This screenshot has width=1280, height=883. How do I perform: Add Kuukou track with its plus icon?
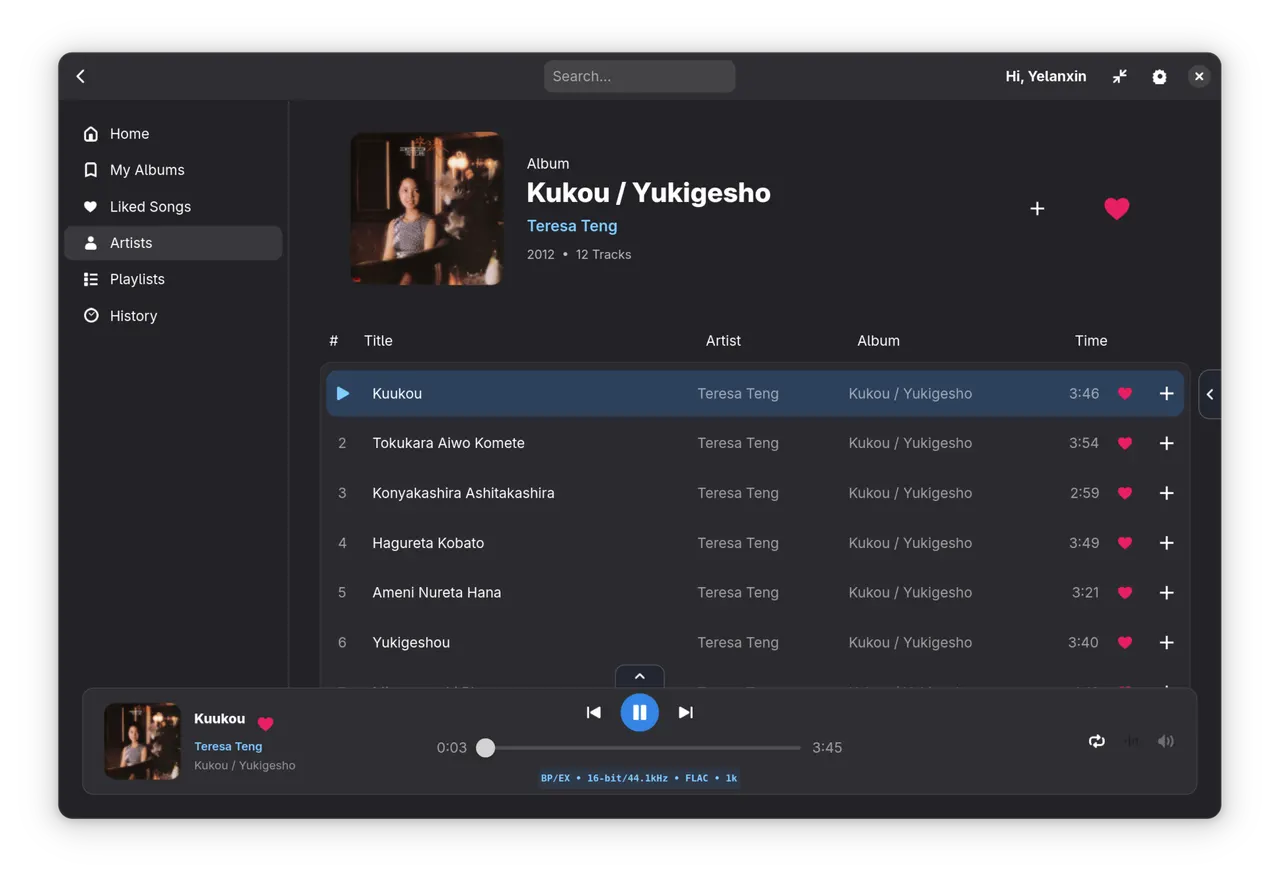tap(1166, 394)
